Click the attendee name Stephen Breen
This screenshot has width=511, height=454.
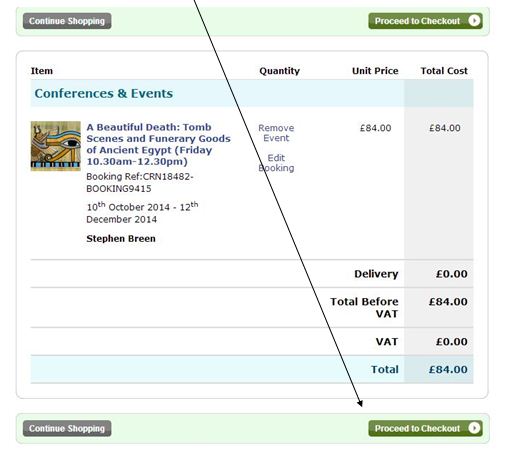point(121,239)
